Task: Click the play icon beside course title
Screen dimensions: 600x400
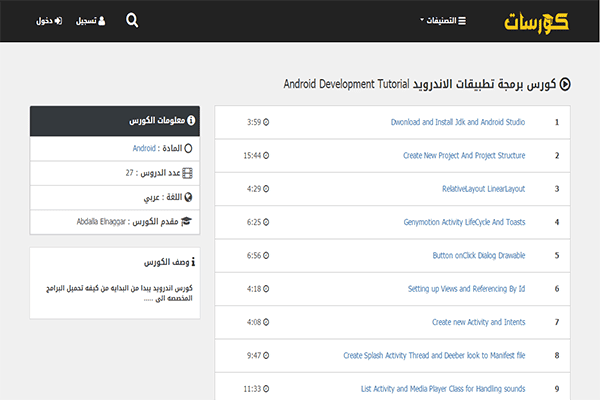Action: pyautogui.click(x=565, y=85)
